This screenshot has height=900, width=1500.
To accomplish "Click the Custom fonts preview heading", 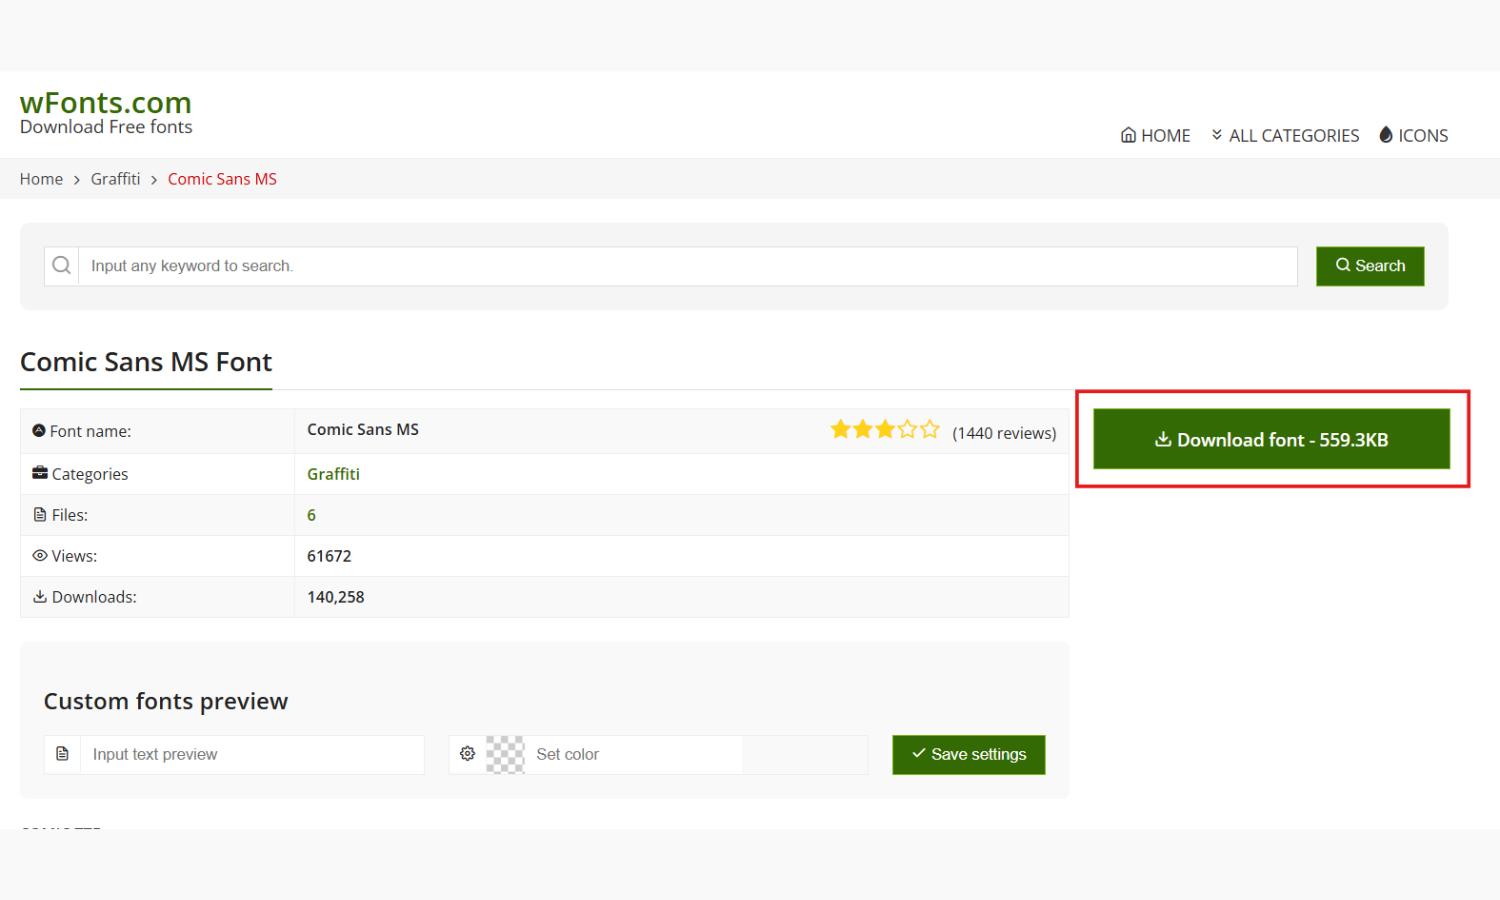I will [166, 702].
